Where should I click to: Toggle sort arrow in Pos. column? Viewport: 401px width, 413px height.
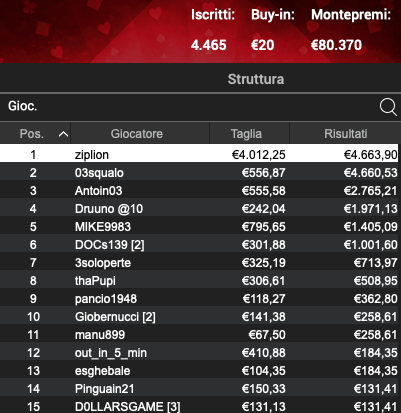point(63,134)
